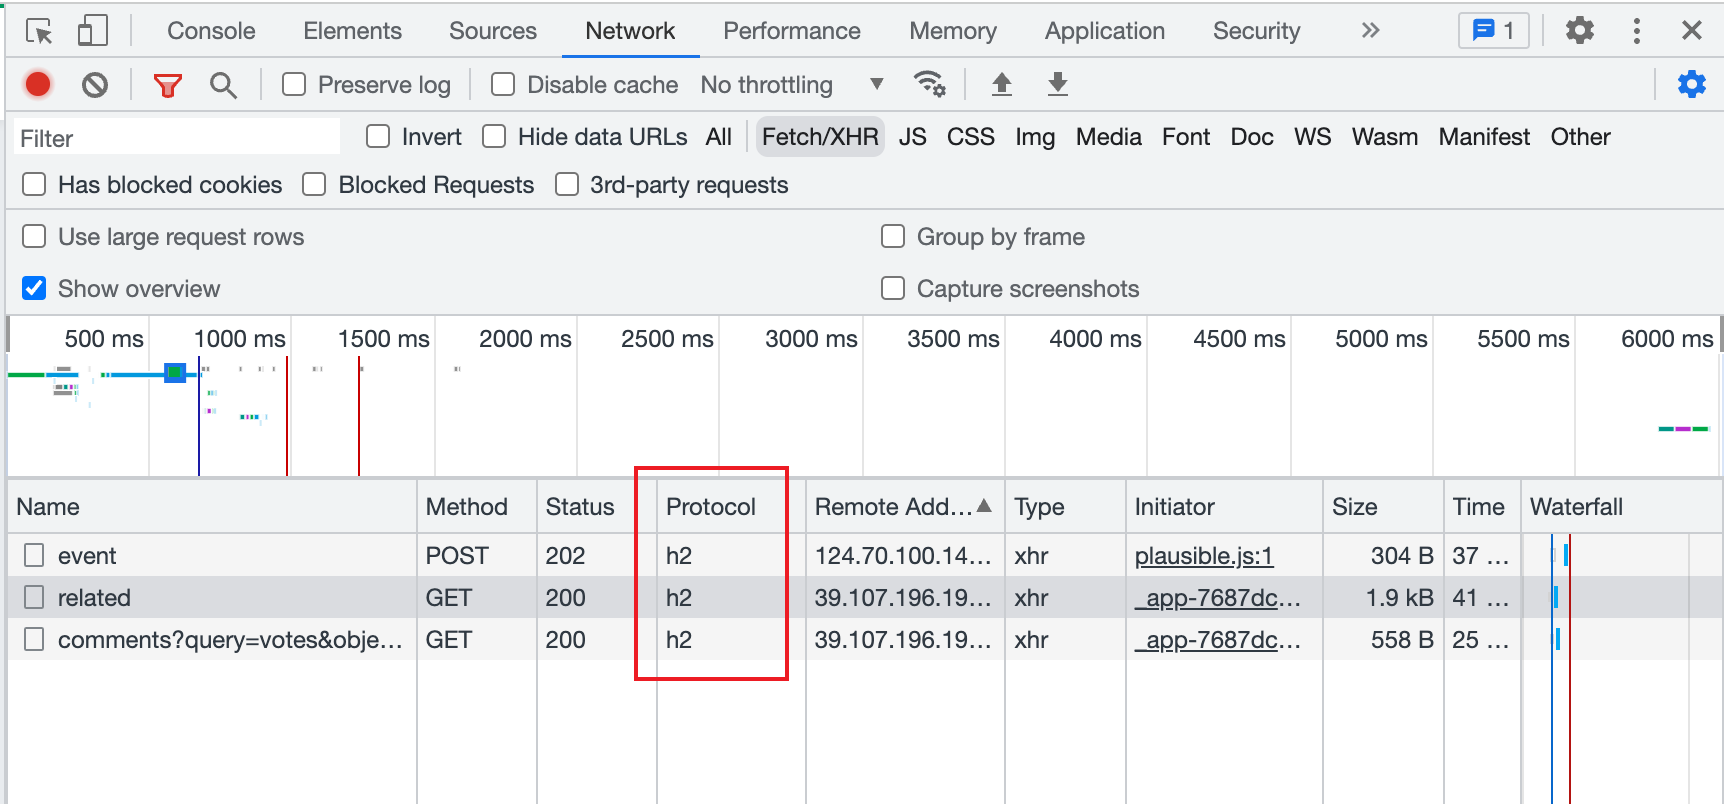
Task: Open network conditions wifi icon
Action: [x=929, y=85]
